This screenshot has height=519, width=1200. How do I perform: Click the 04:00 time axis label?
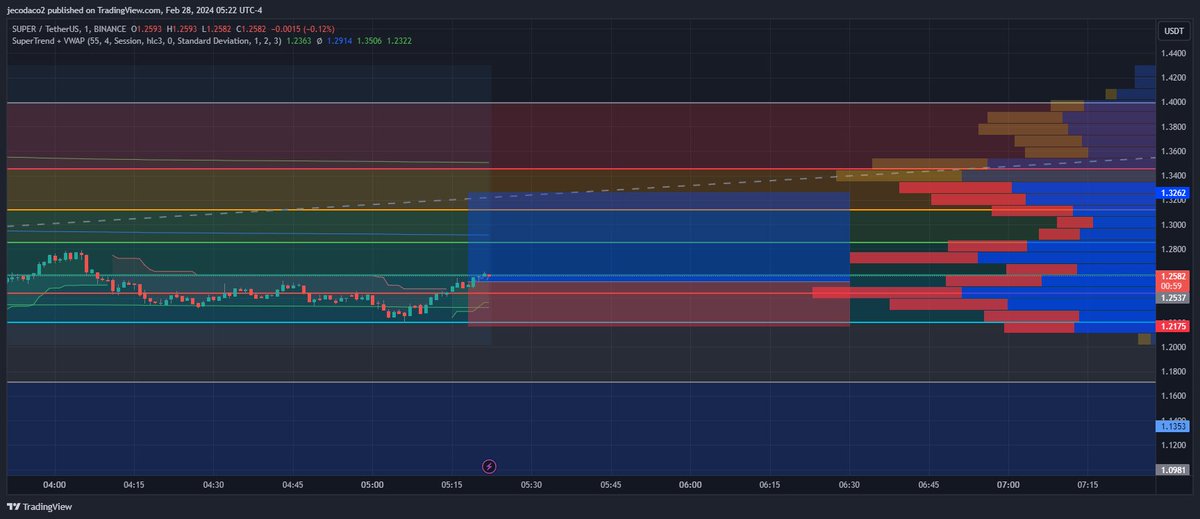click(x=54, y=485)
